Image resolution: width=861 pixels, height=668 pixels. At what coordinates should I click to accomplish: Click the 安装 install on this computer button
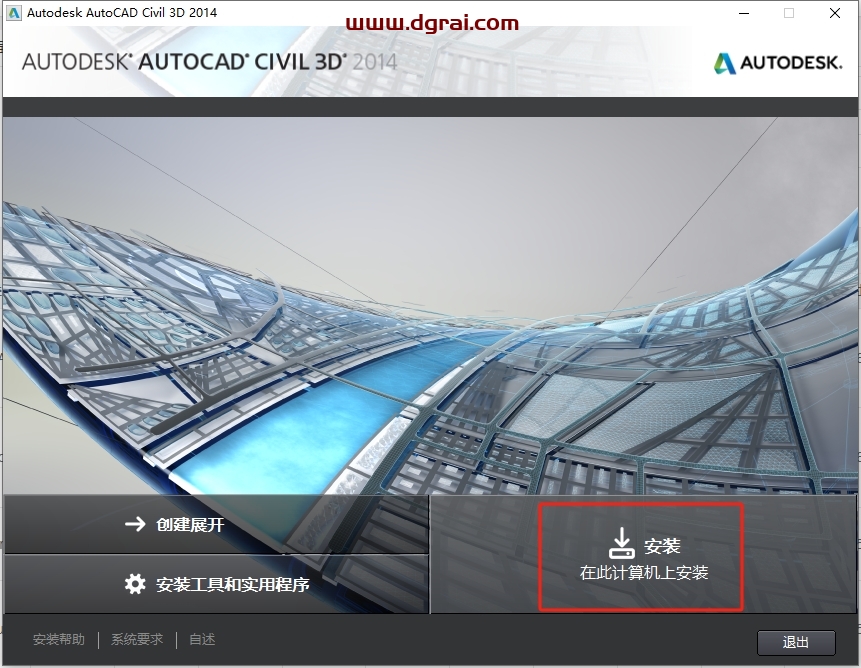pyautogui.click(x=644, y=555)
